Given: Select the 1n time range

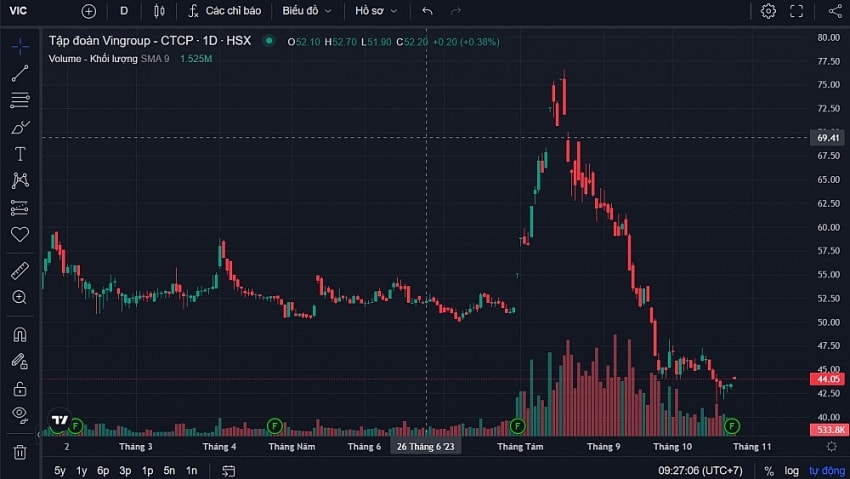Looking at the screenshot, I should (191, 470).
